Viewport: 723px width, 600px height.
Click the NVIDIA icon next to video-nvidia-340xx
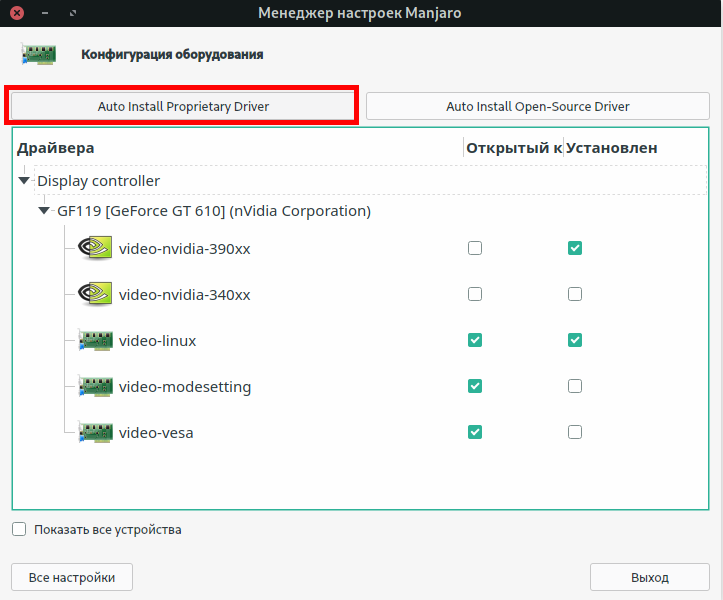tap(95, 294)
